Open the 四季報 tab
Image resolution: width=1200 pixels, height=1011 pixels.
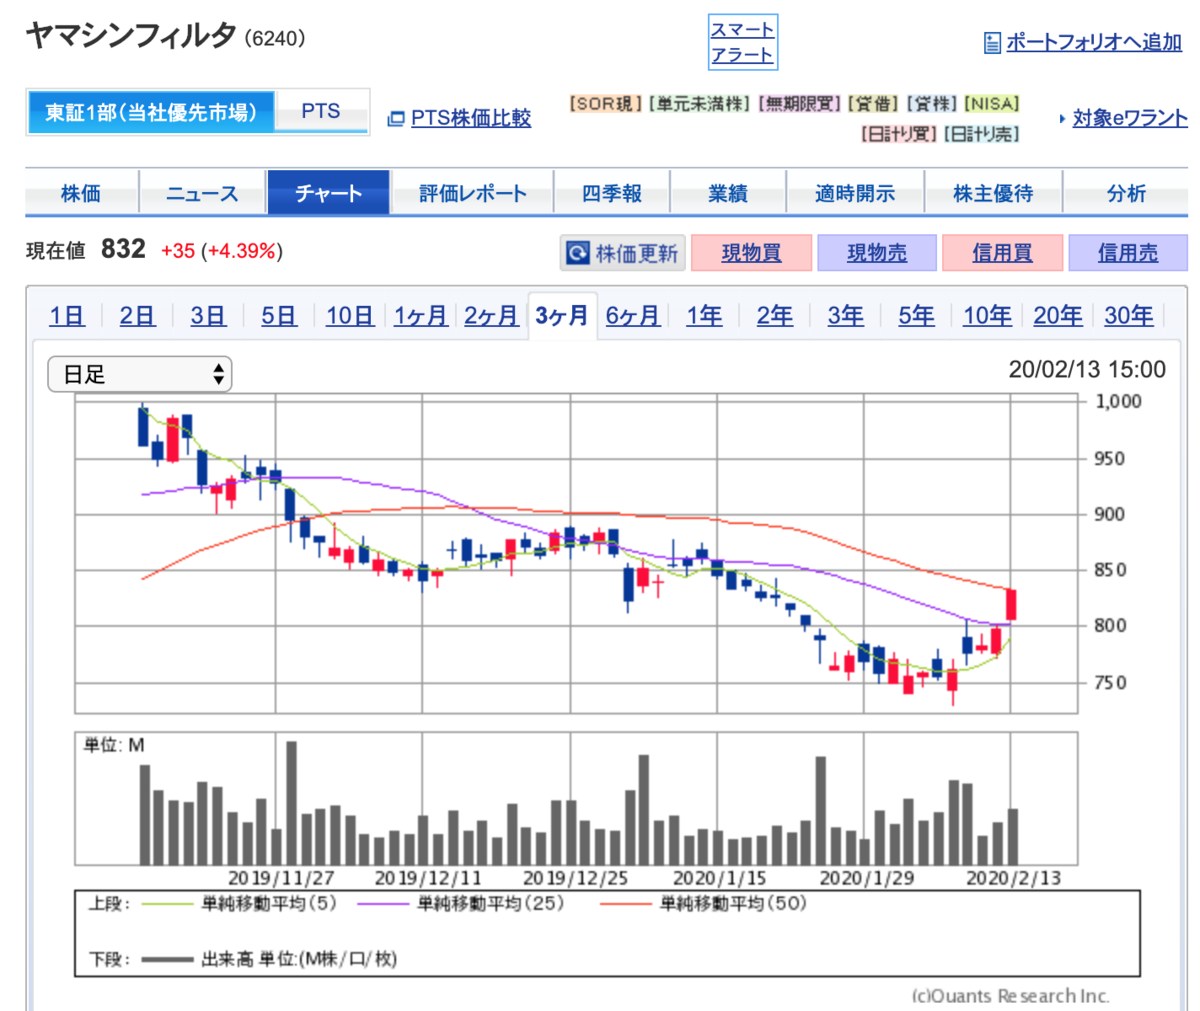tap(612, 193)
